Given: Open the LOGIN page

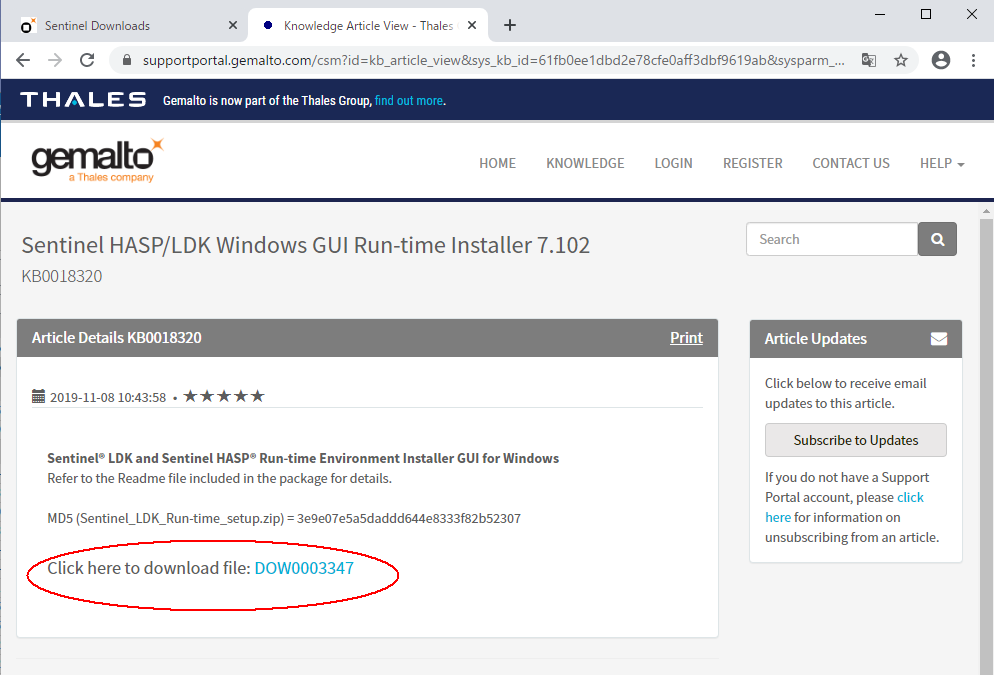Looking at the screenshot, I should 673,163.
